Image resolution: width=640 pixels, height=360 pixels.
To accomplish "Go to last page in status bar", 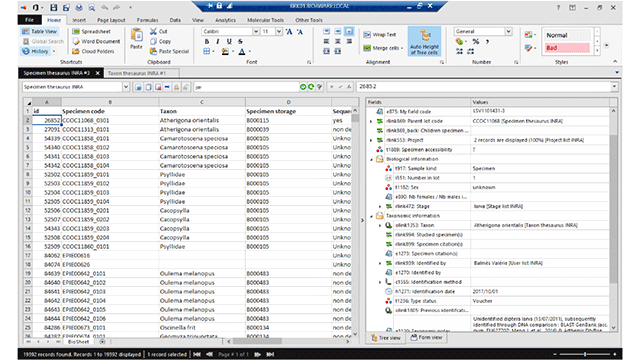I will [x=270, y=354].
